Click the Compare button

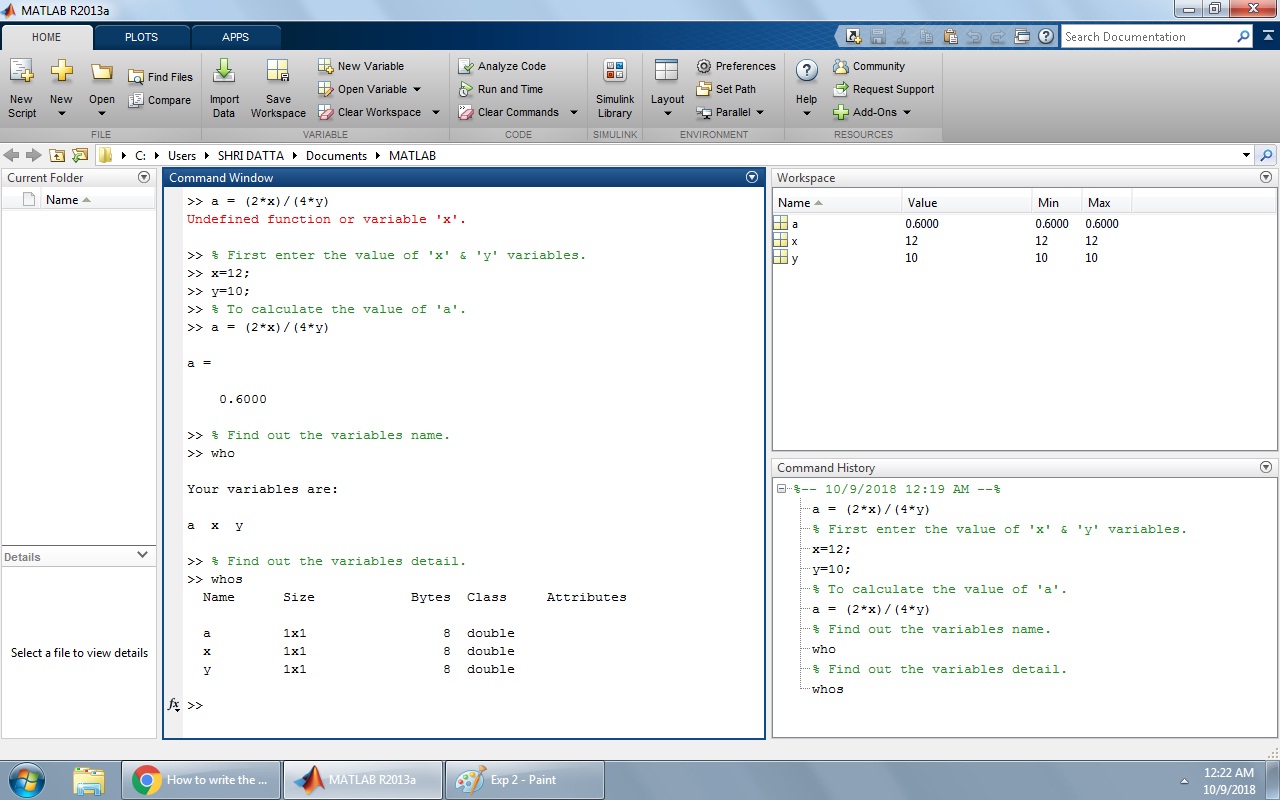tap(160, 100)
